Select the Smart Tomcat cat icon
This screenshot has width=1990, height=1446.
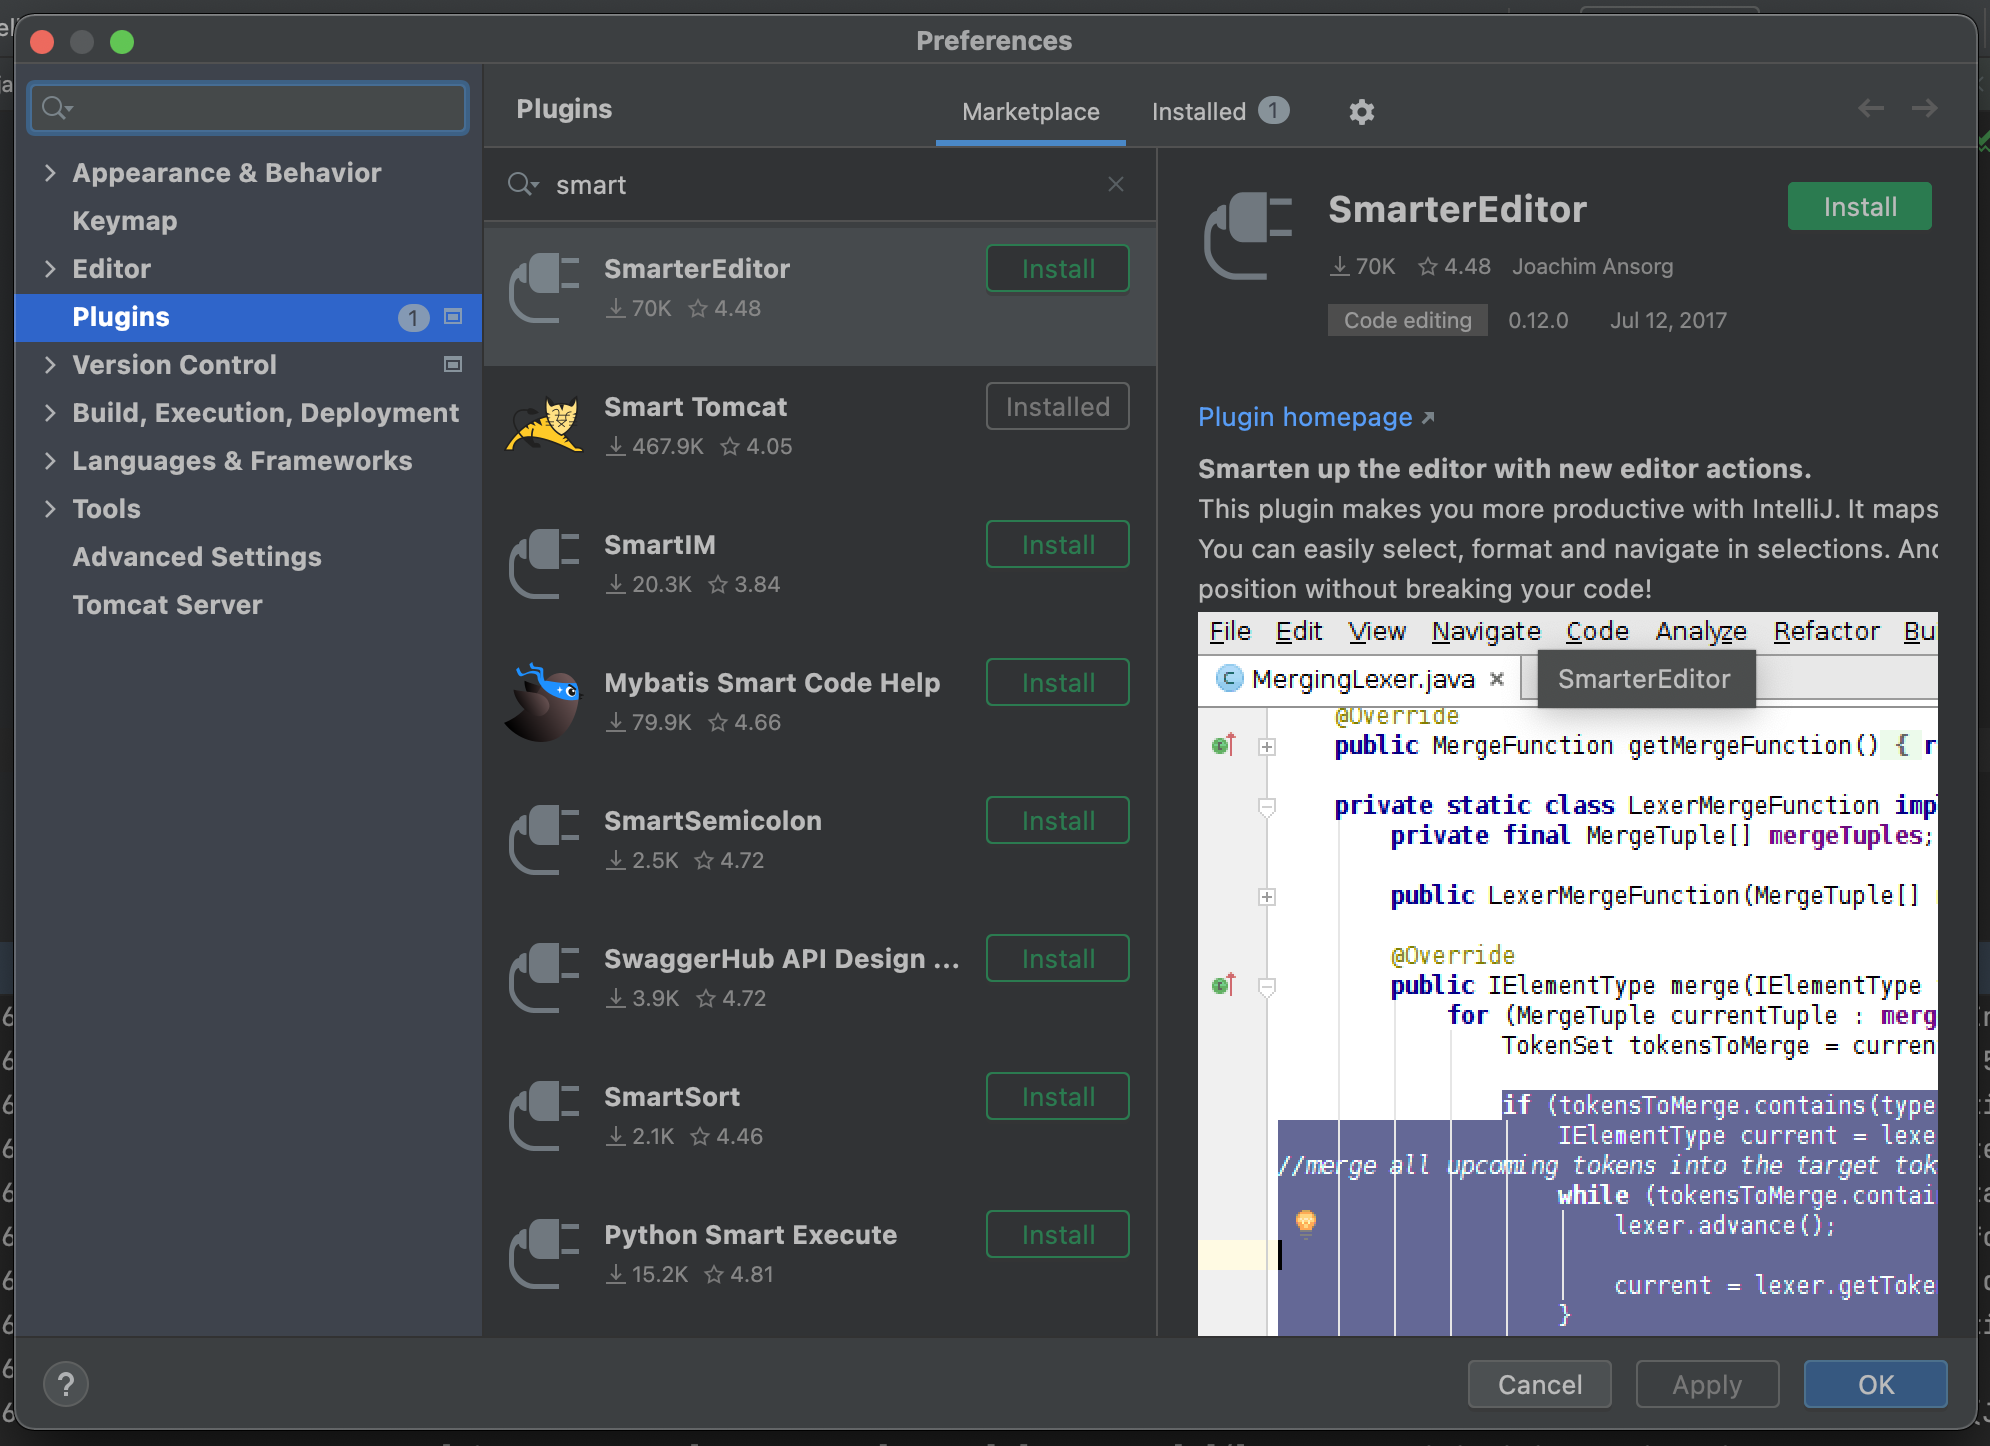point(543,425)
